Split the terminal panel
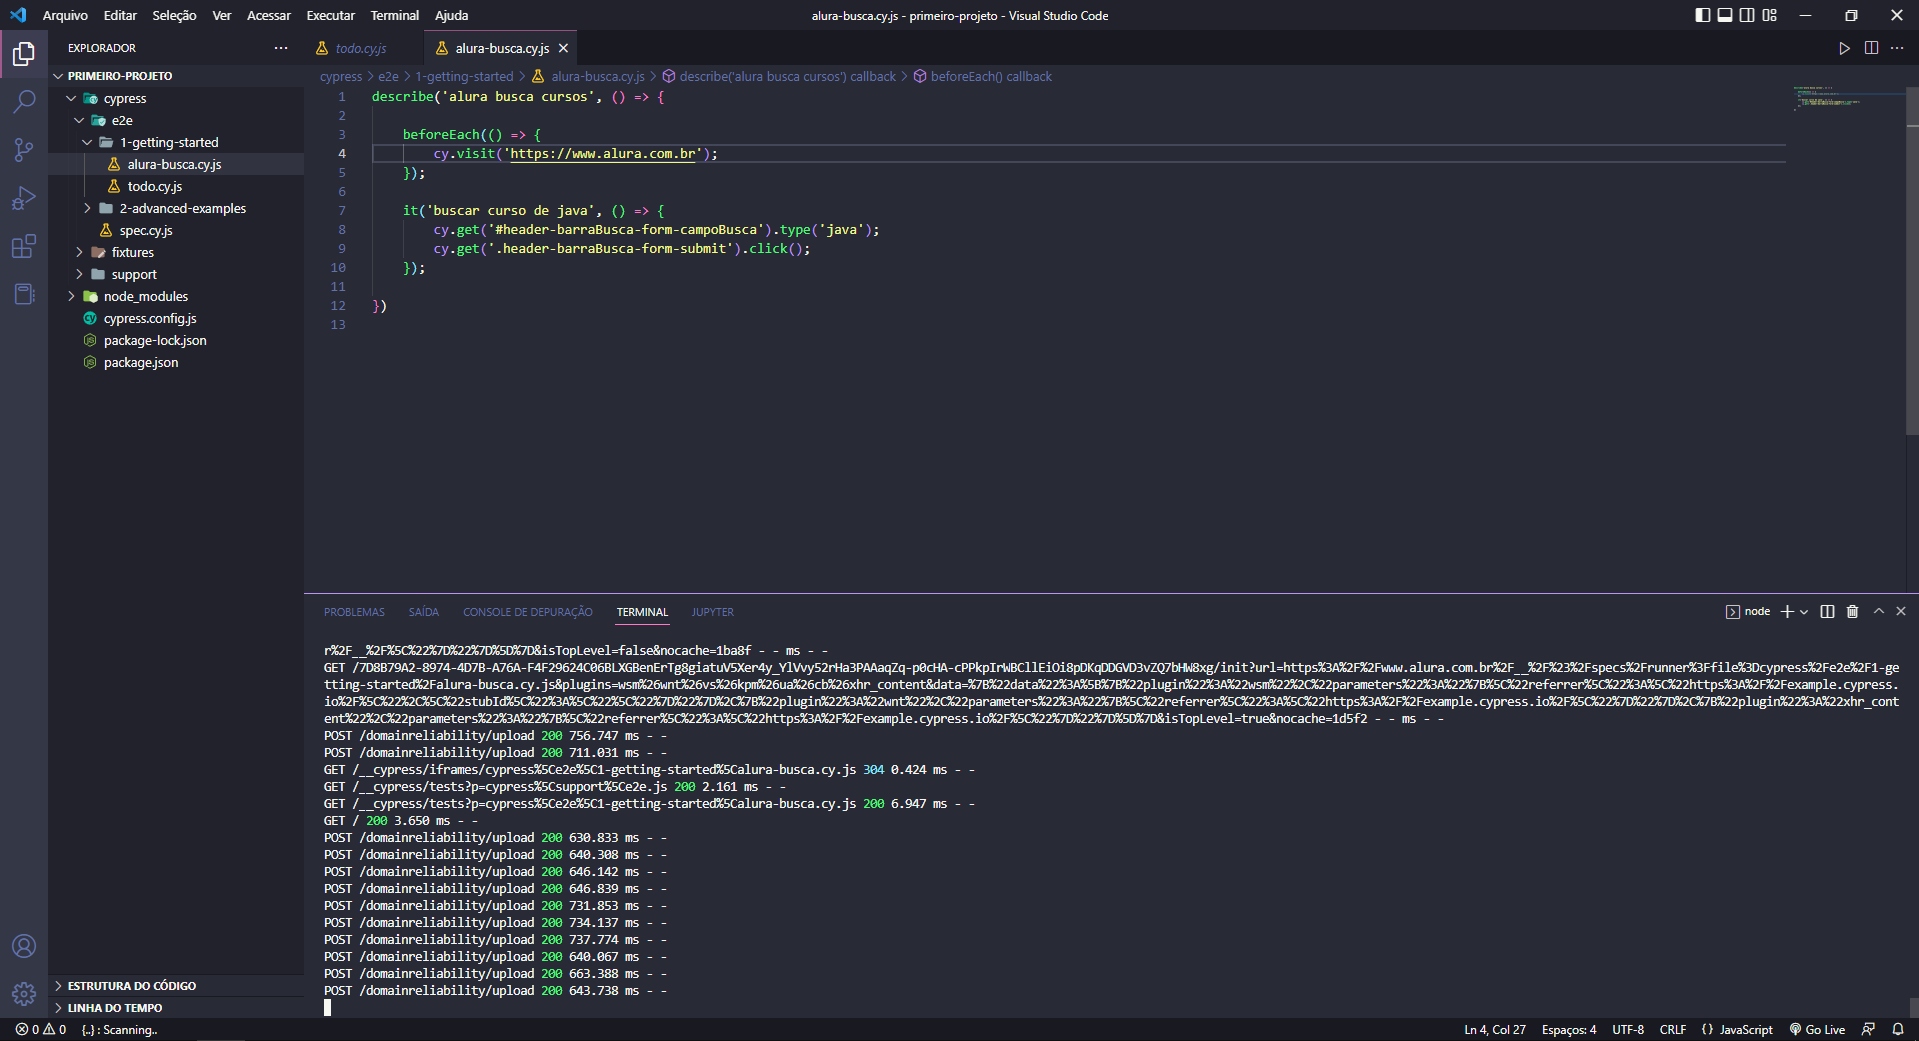The height and width of the screenshot is (1041, 1919). (1827, 612)
